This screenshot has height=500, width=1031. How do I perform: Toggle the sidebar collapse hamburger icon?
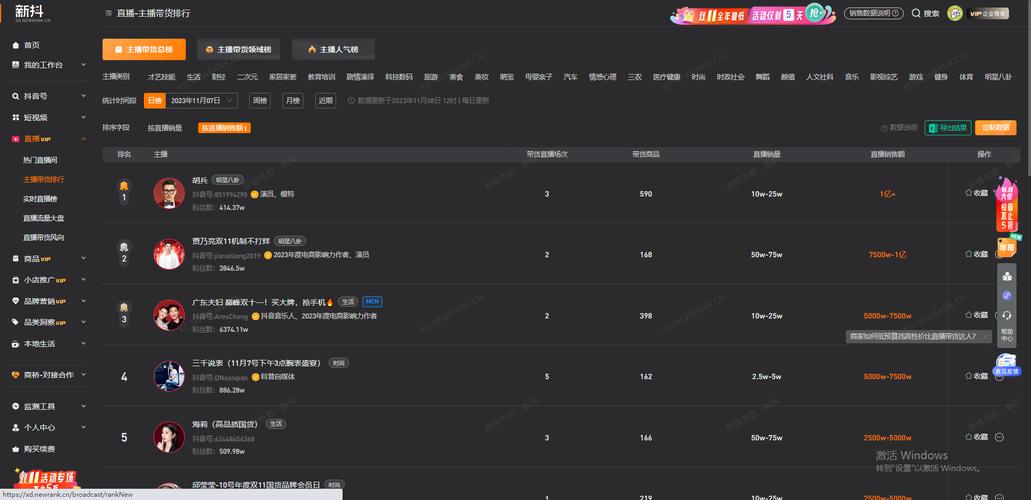tap(108, 13)
